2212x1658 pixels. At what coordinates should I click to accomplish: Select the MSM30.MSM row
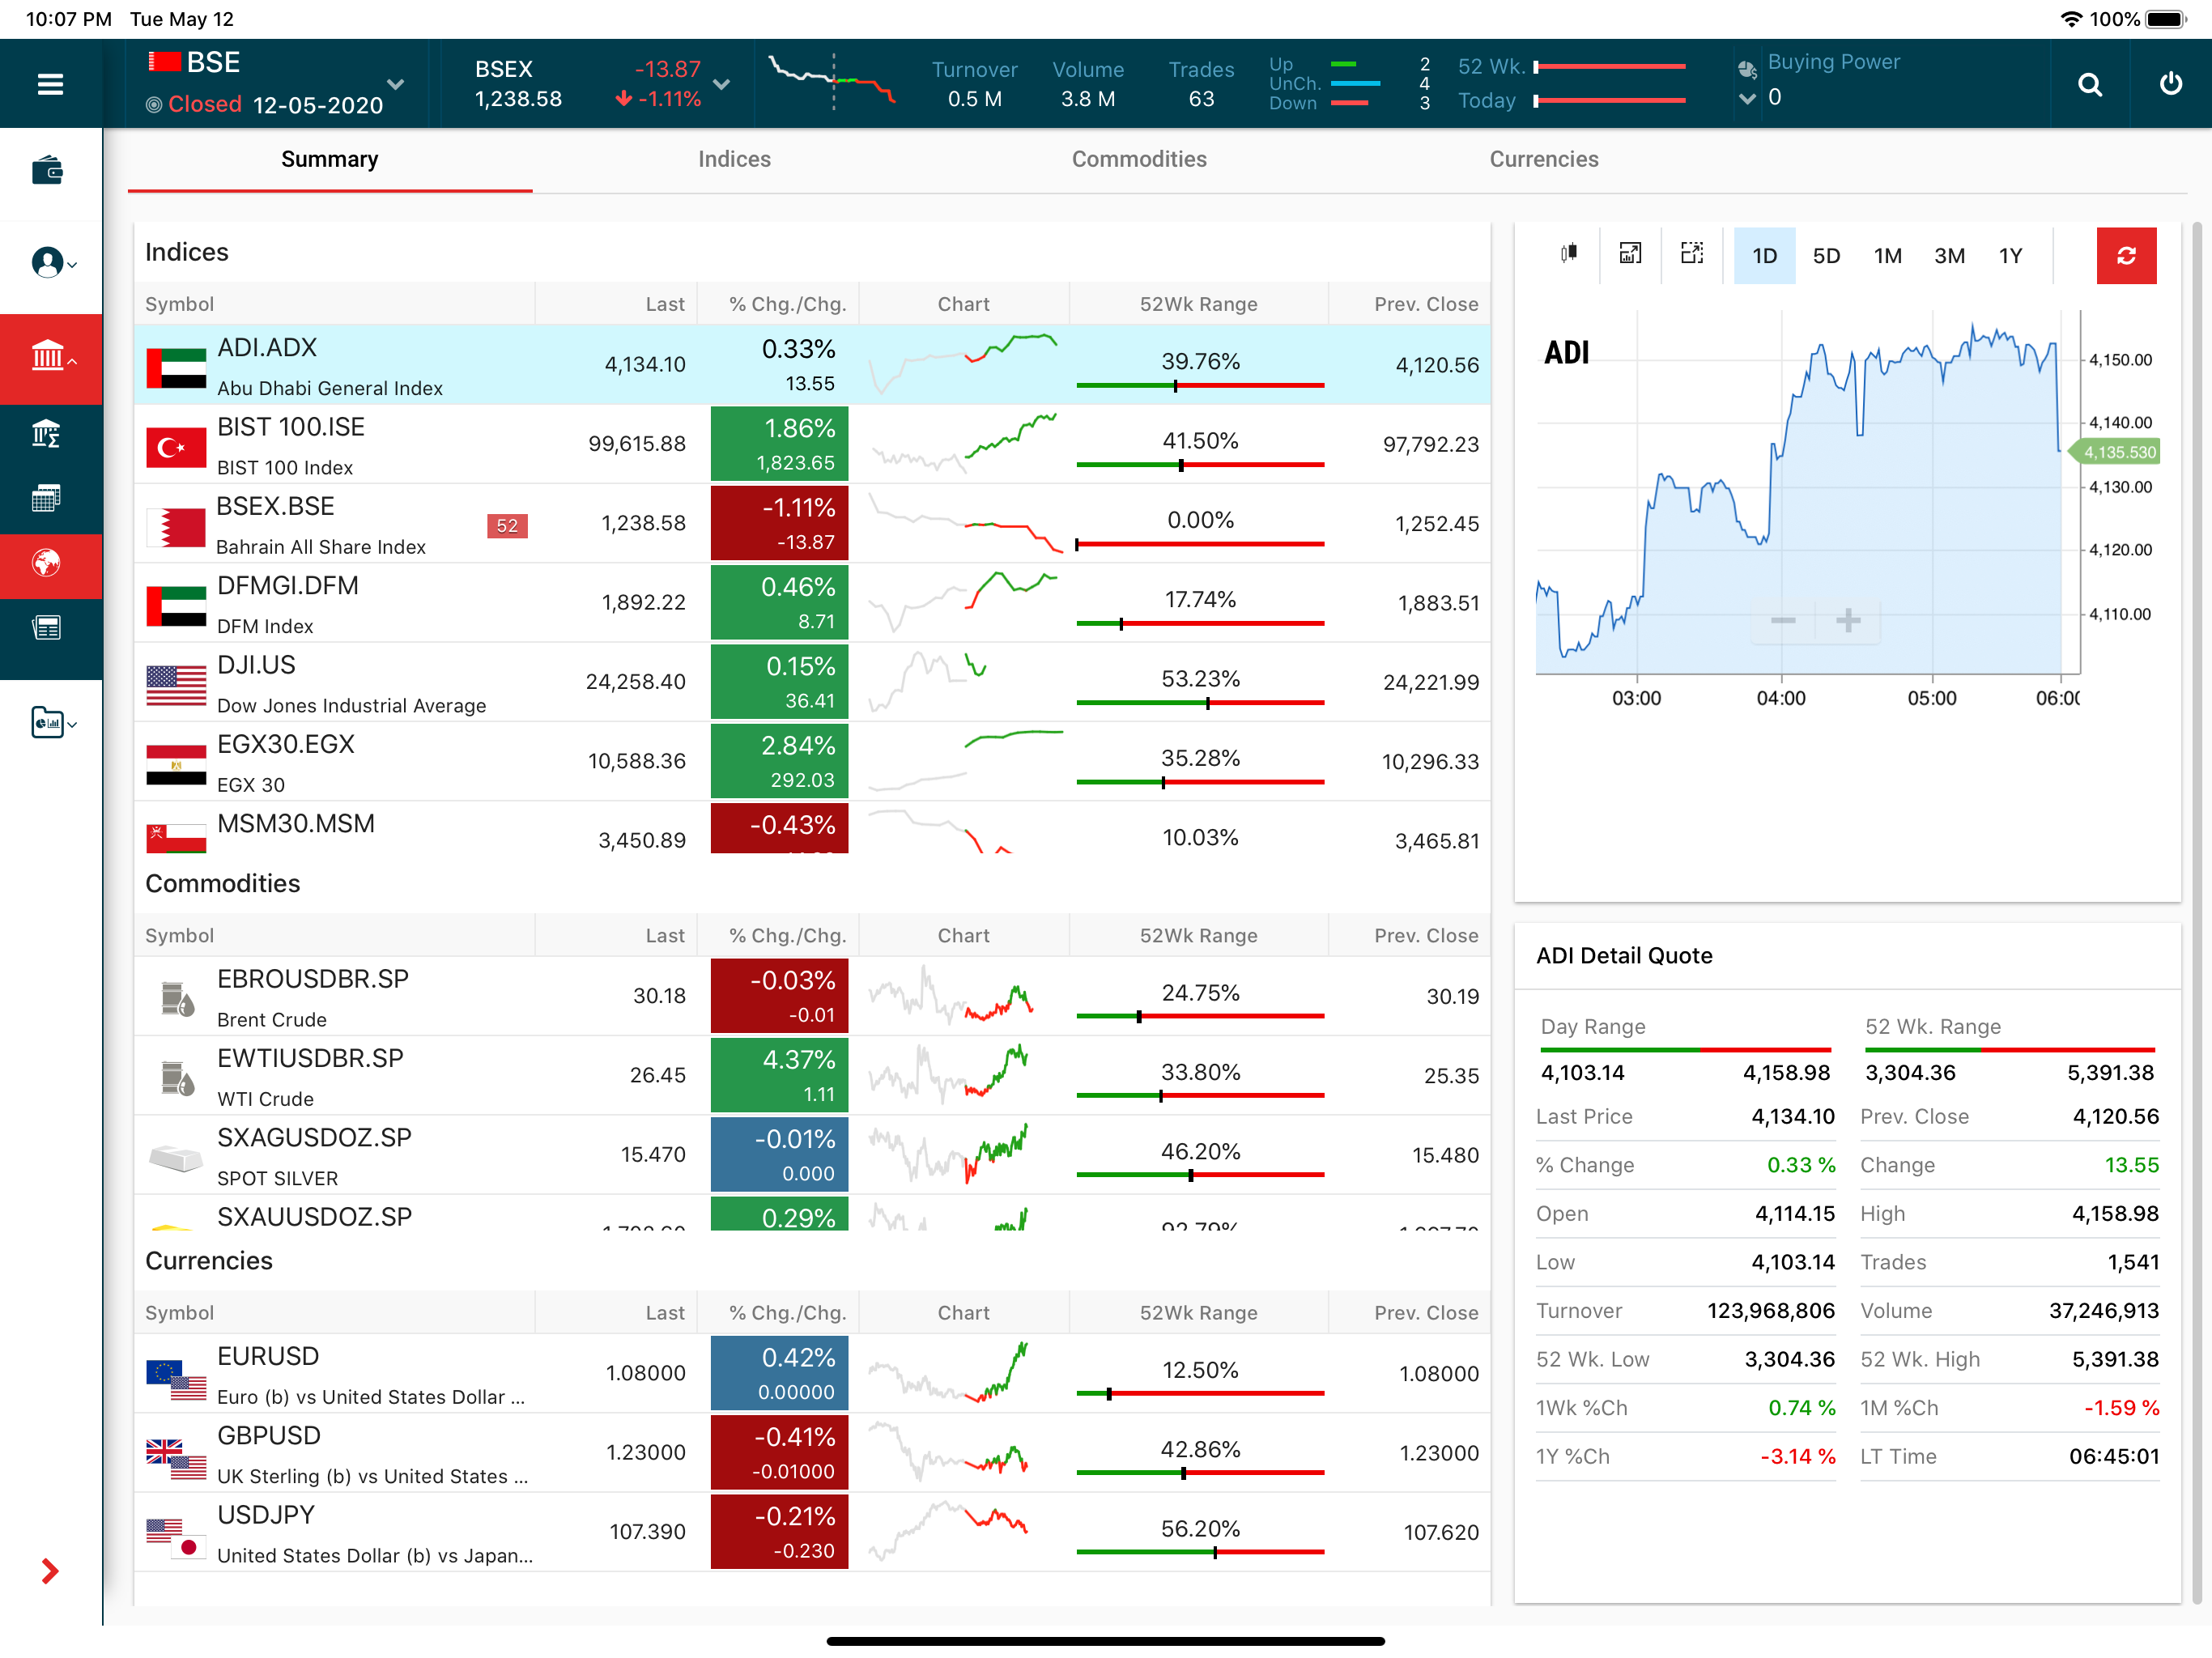pyautogui.click(x=812, y=828)
